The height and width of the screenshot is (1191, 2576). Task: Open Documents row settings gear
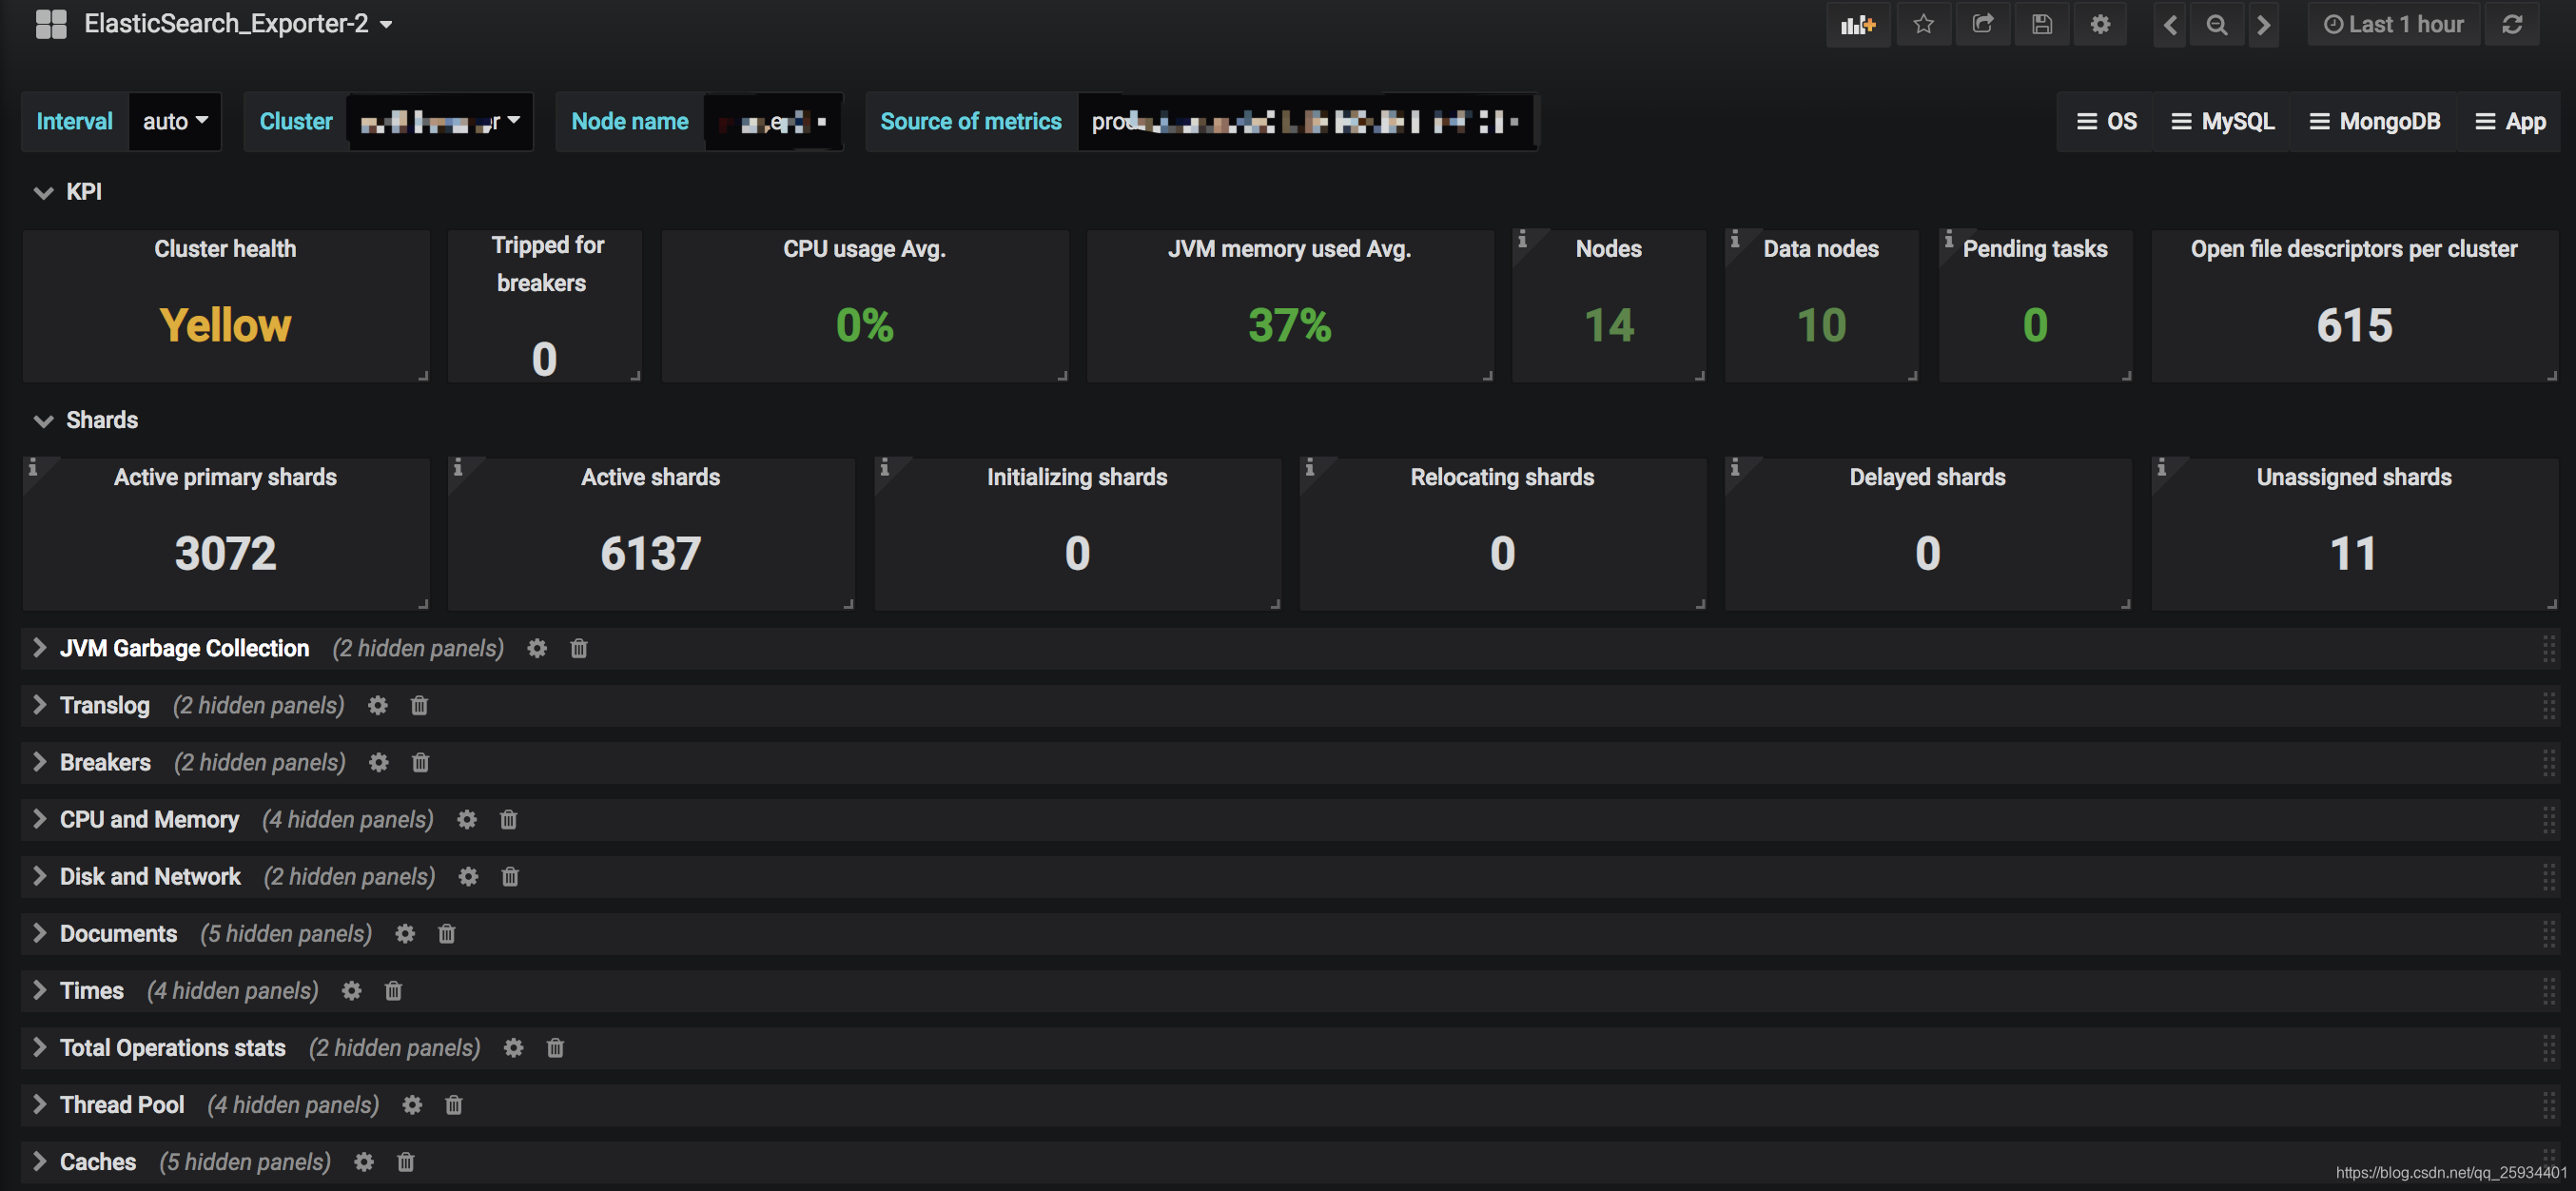coord(405,933)
